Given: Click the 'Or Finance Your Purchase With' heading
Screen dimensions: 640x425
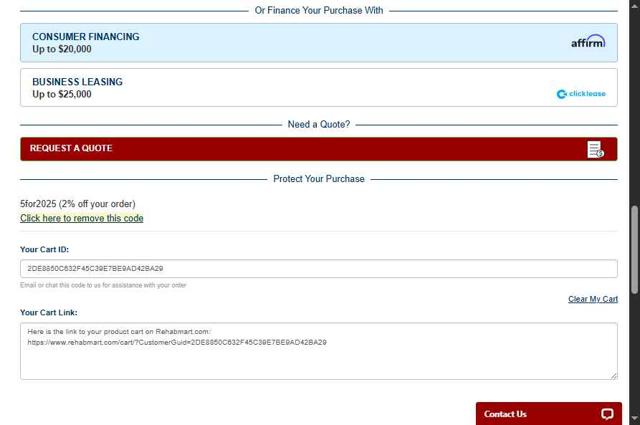Looking at the screenshot, I should tap(319, 11).
